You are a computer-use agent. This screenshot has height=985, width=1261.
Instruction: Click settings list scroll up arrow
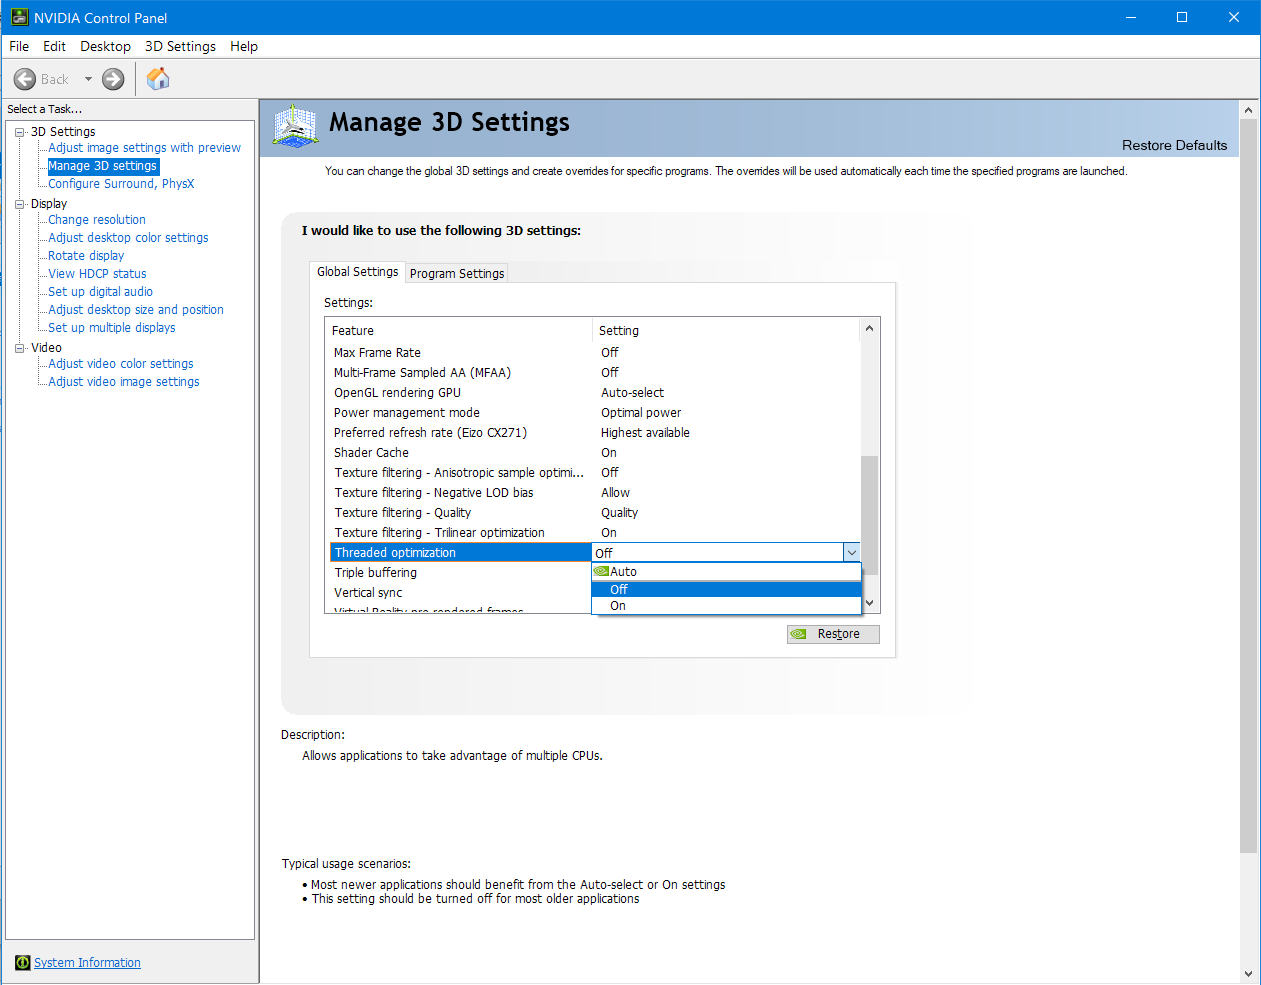click(x=869, y=328)
